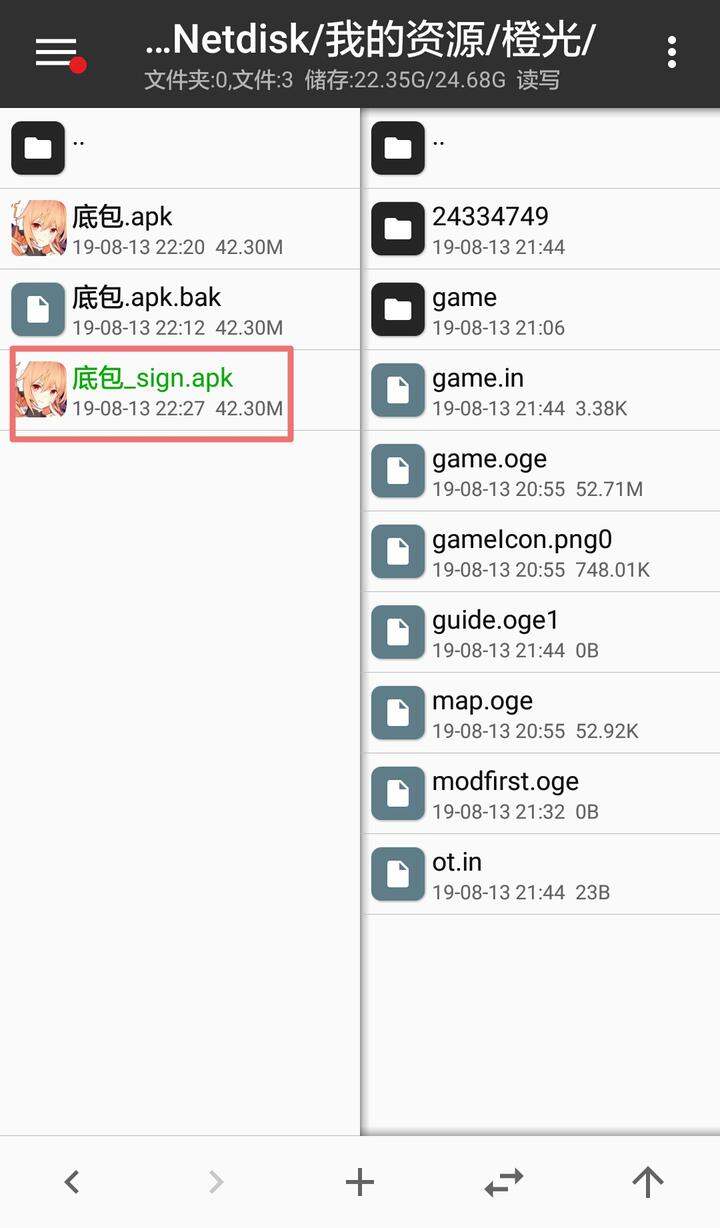Open the map.oge file
The image size is (720, 1228).
pos(541,714)
